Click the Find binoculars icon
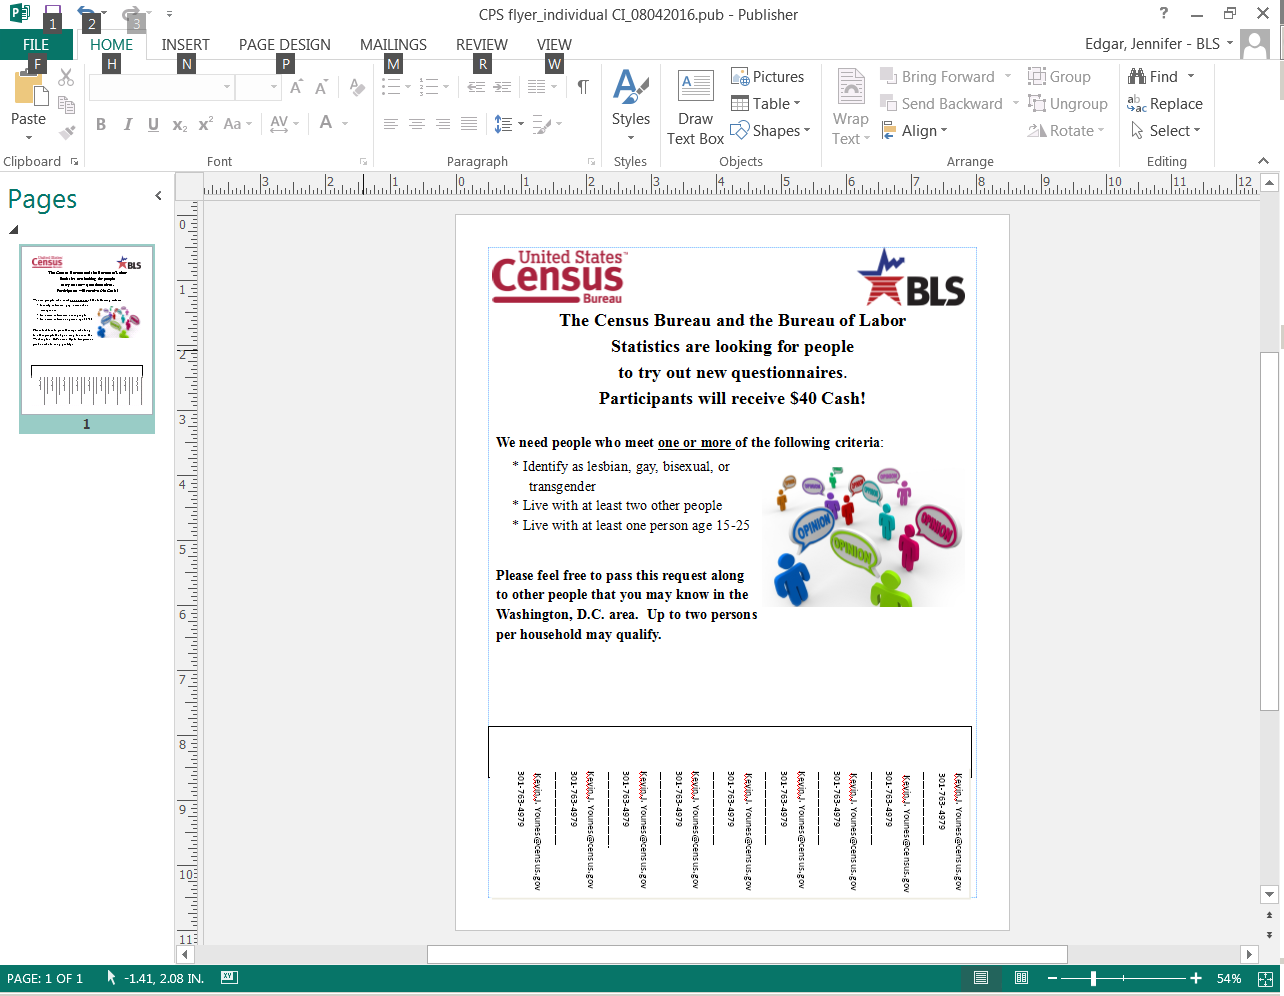Viewport: 1284px width, 996px height. [x=1137, y=77]
